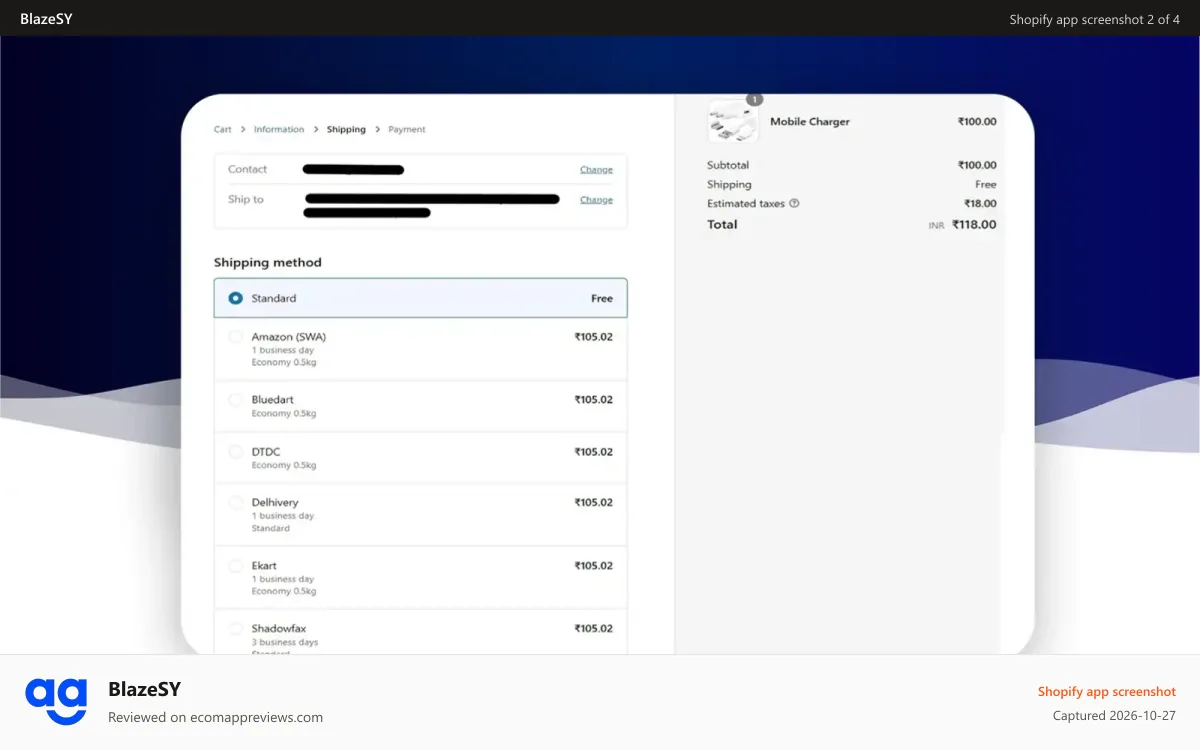
Task: Select the Mobile Charger product name
Action: point(810,122)
